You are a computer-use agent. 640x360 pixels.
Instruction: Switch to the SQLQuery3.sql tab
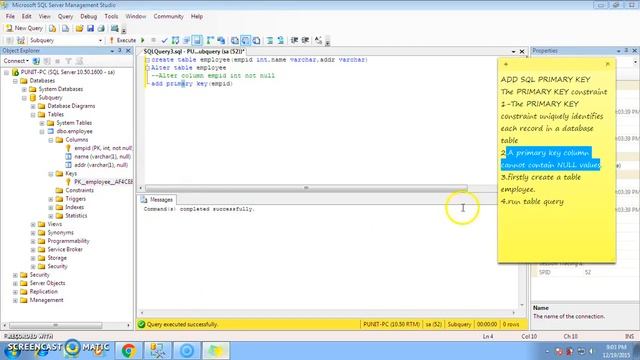(x=194, y=51)
